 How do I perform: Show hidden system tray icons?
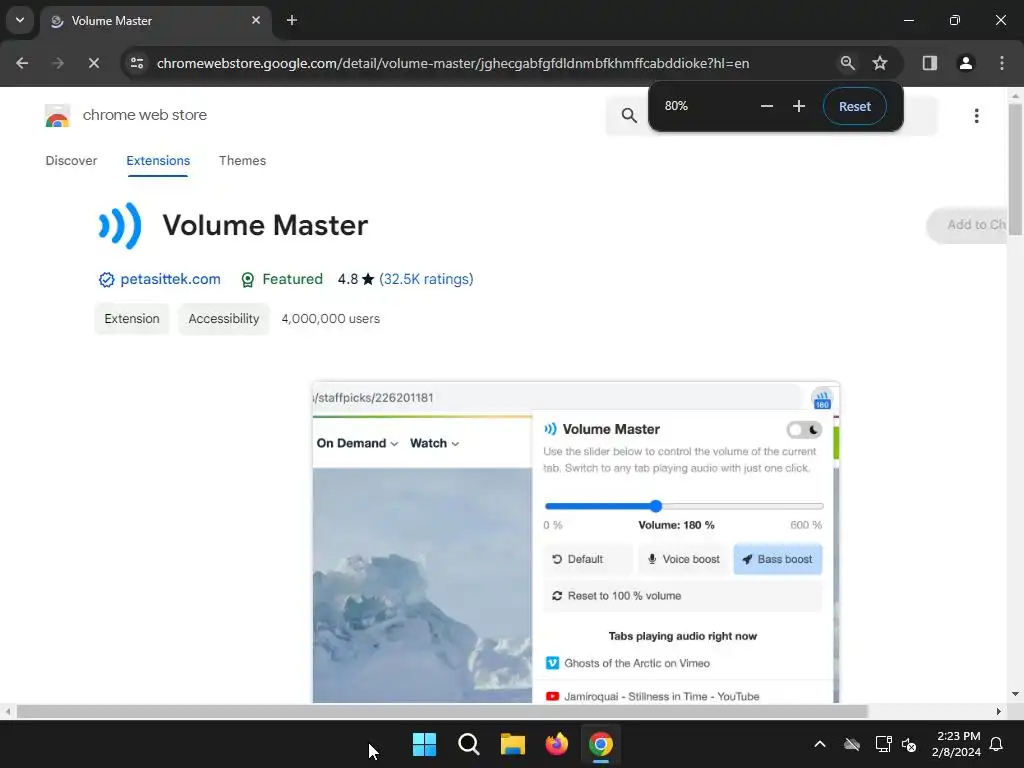click(x=820, y=744)
